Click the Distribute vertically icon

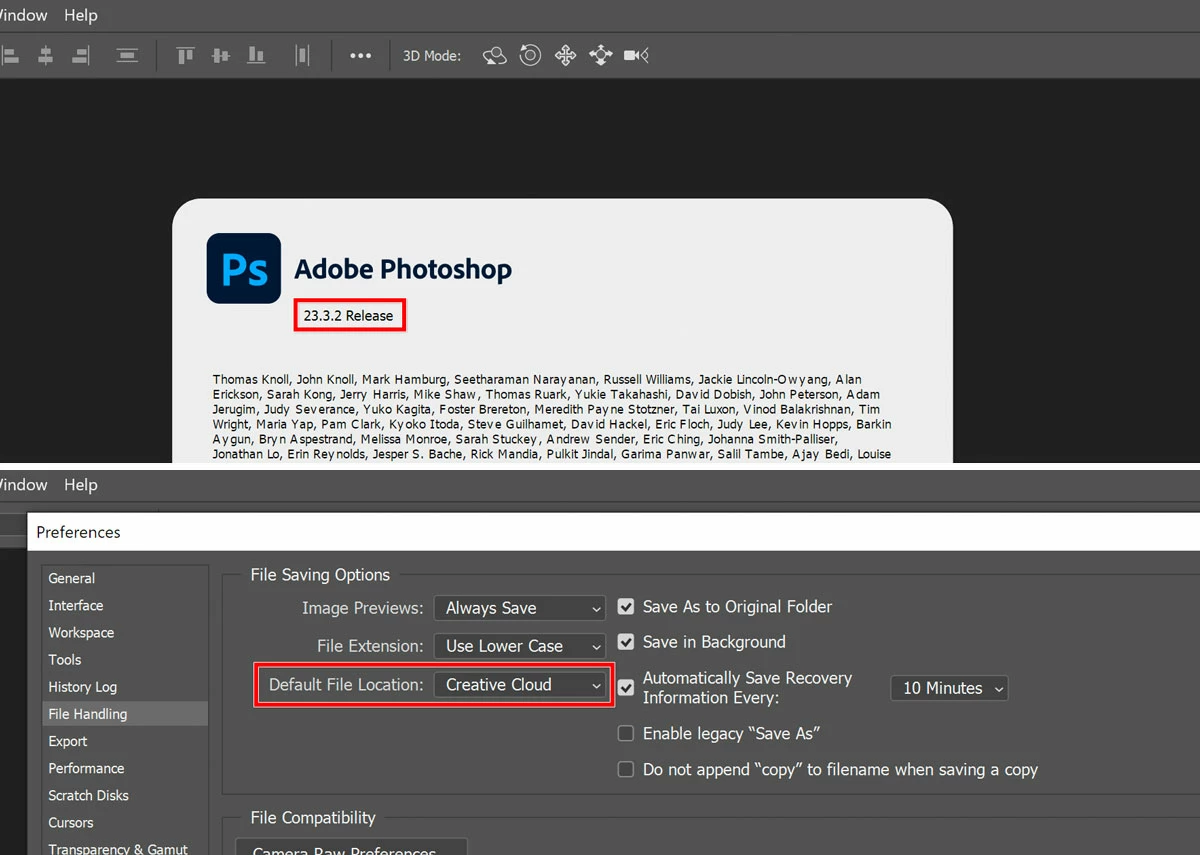(x=127, y=56)
